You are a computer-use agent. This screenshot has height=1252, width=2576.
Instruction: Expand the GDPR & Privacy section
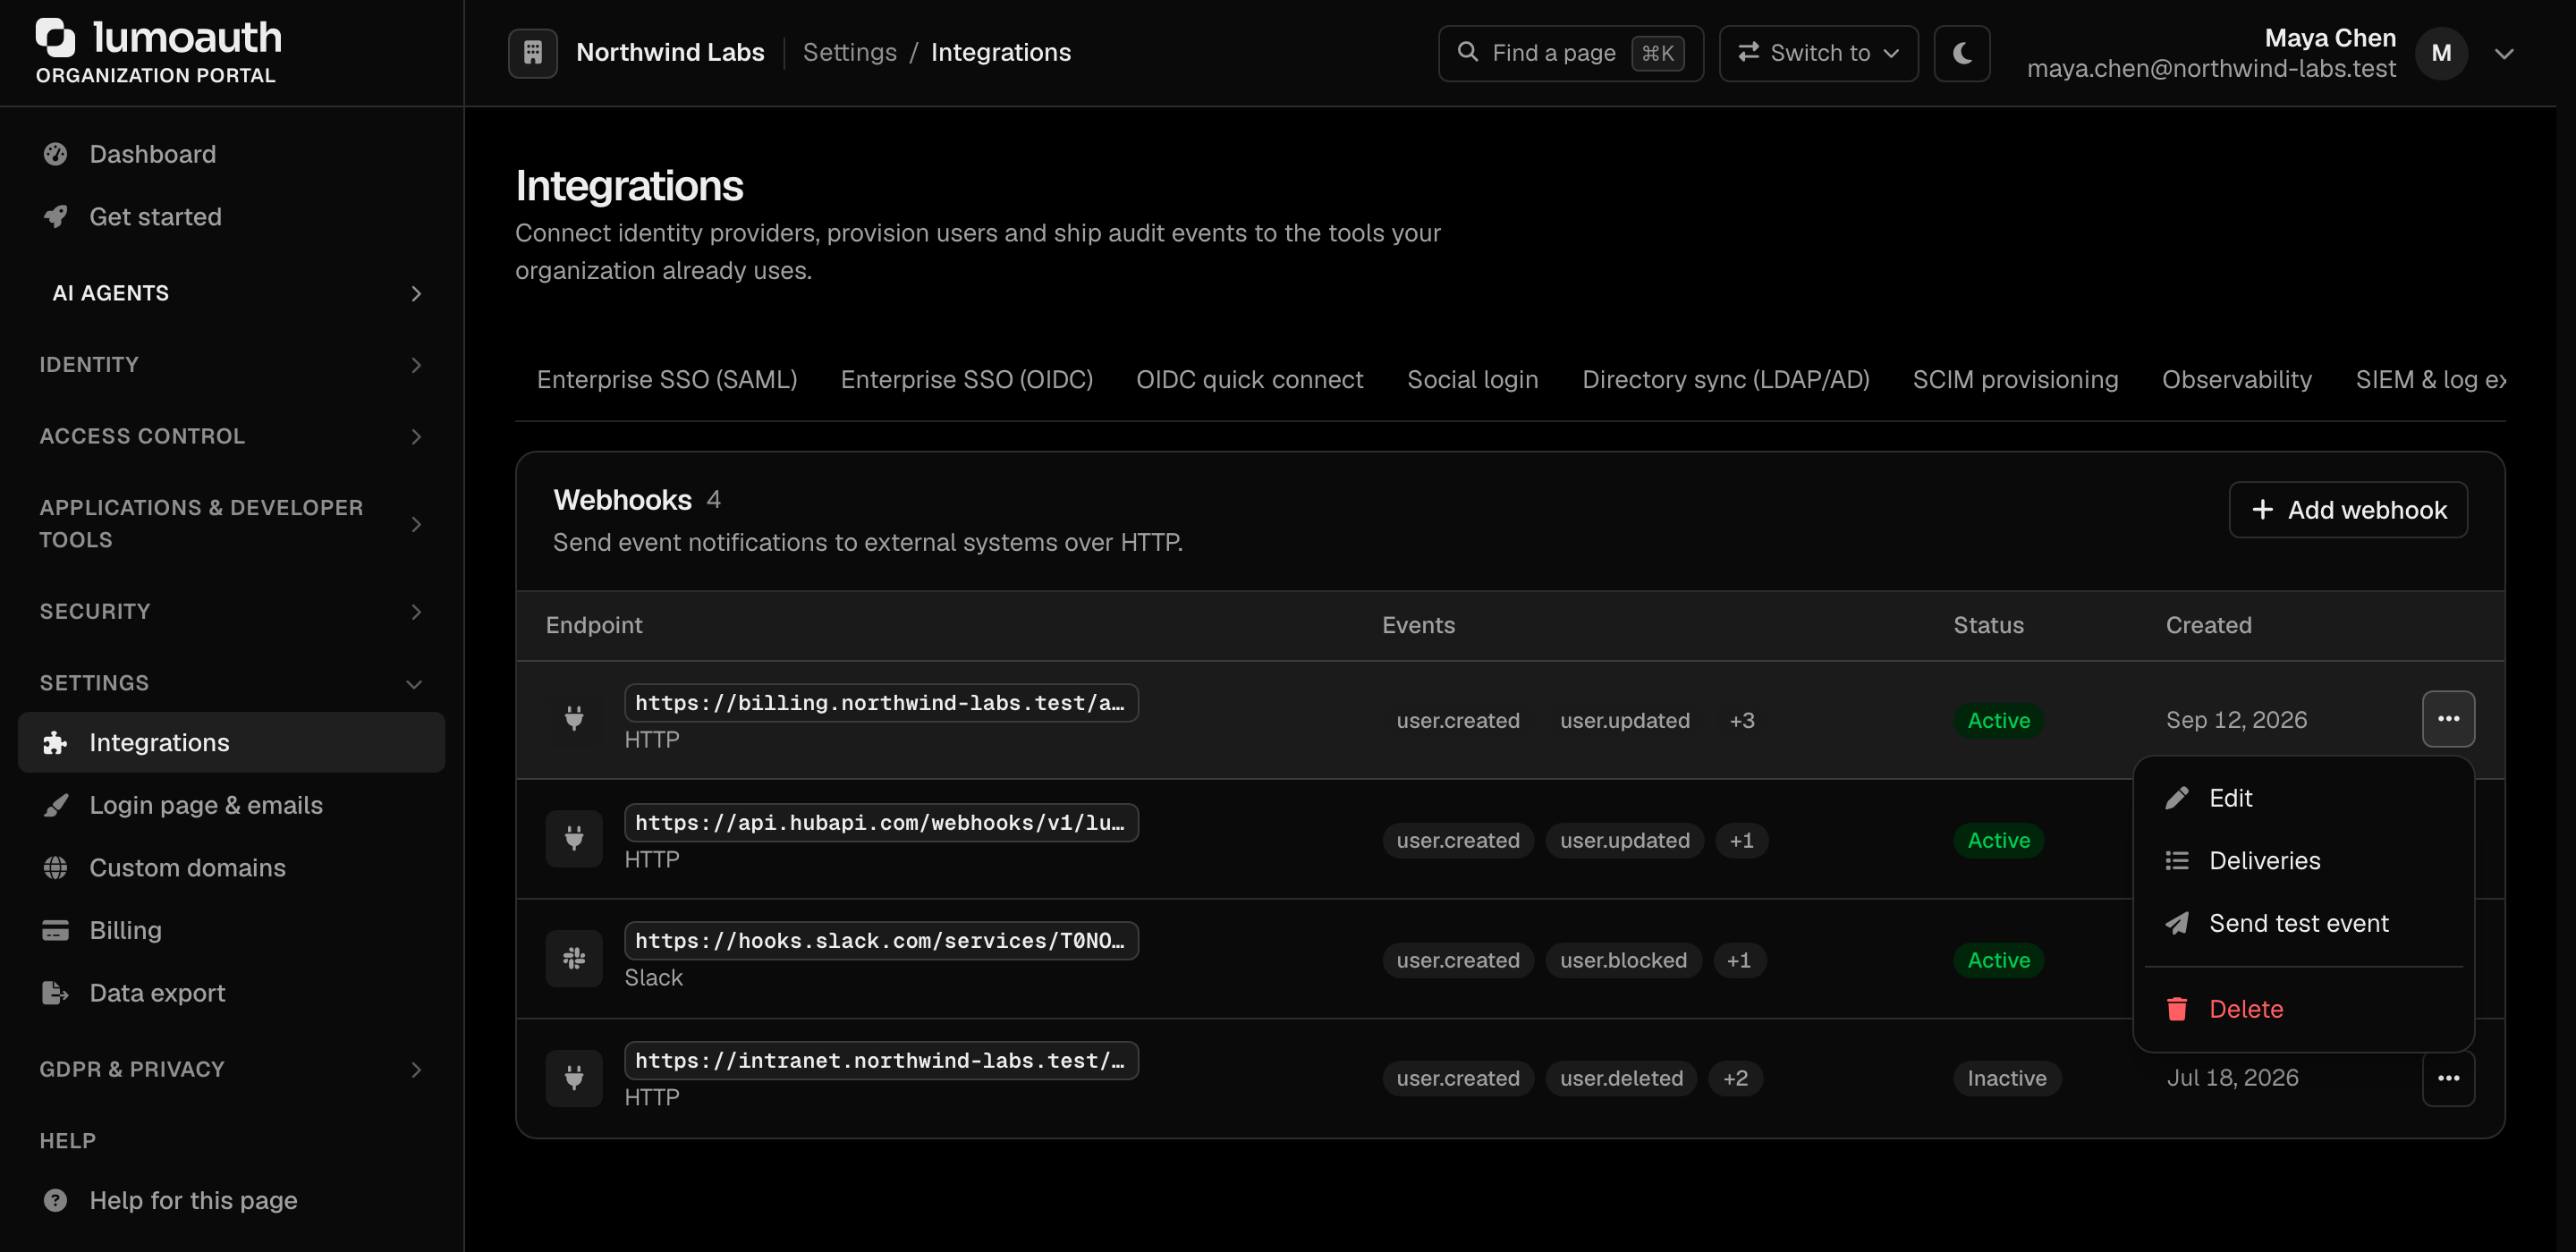232,1069
